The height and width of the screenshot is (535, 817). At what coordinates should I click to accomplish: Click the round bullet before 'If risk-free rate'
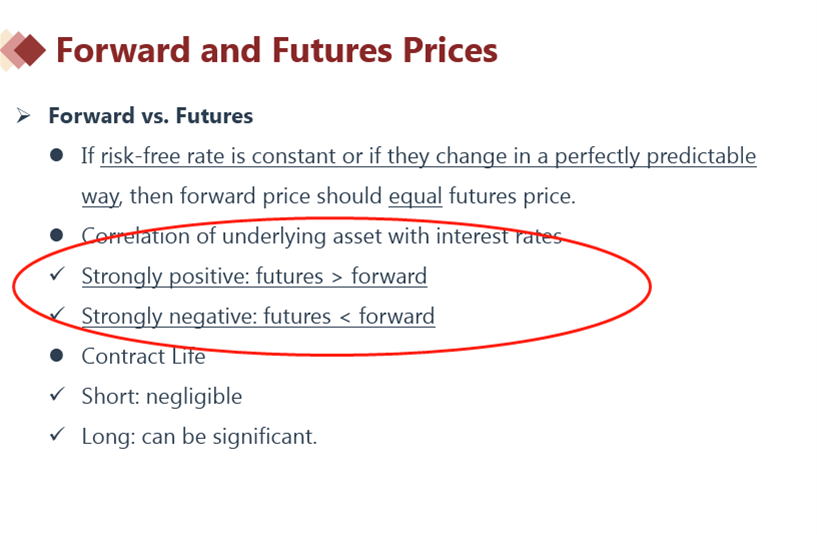tap(58, 156)
